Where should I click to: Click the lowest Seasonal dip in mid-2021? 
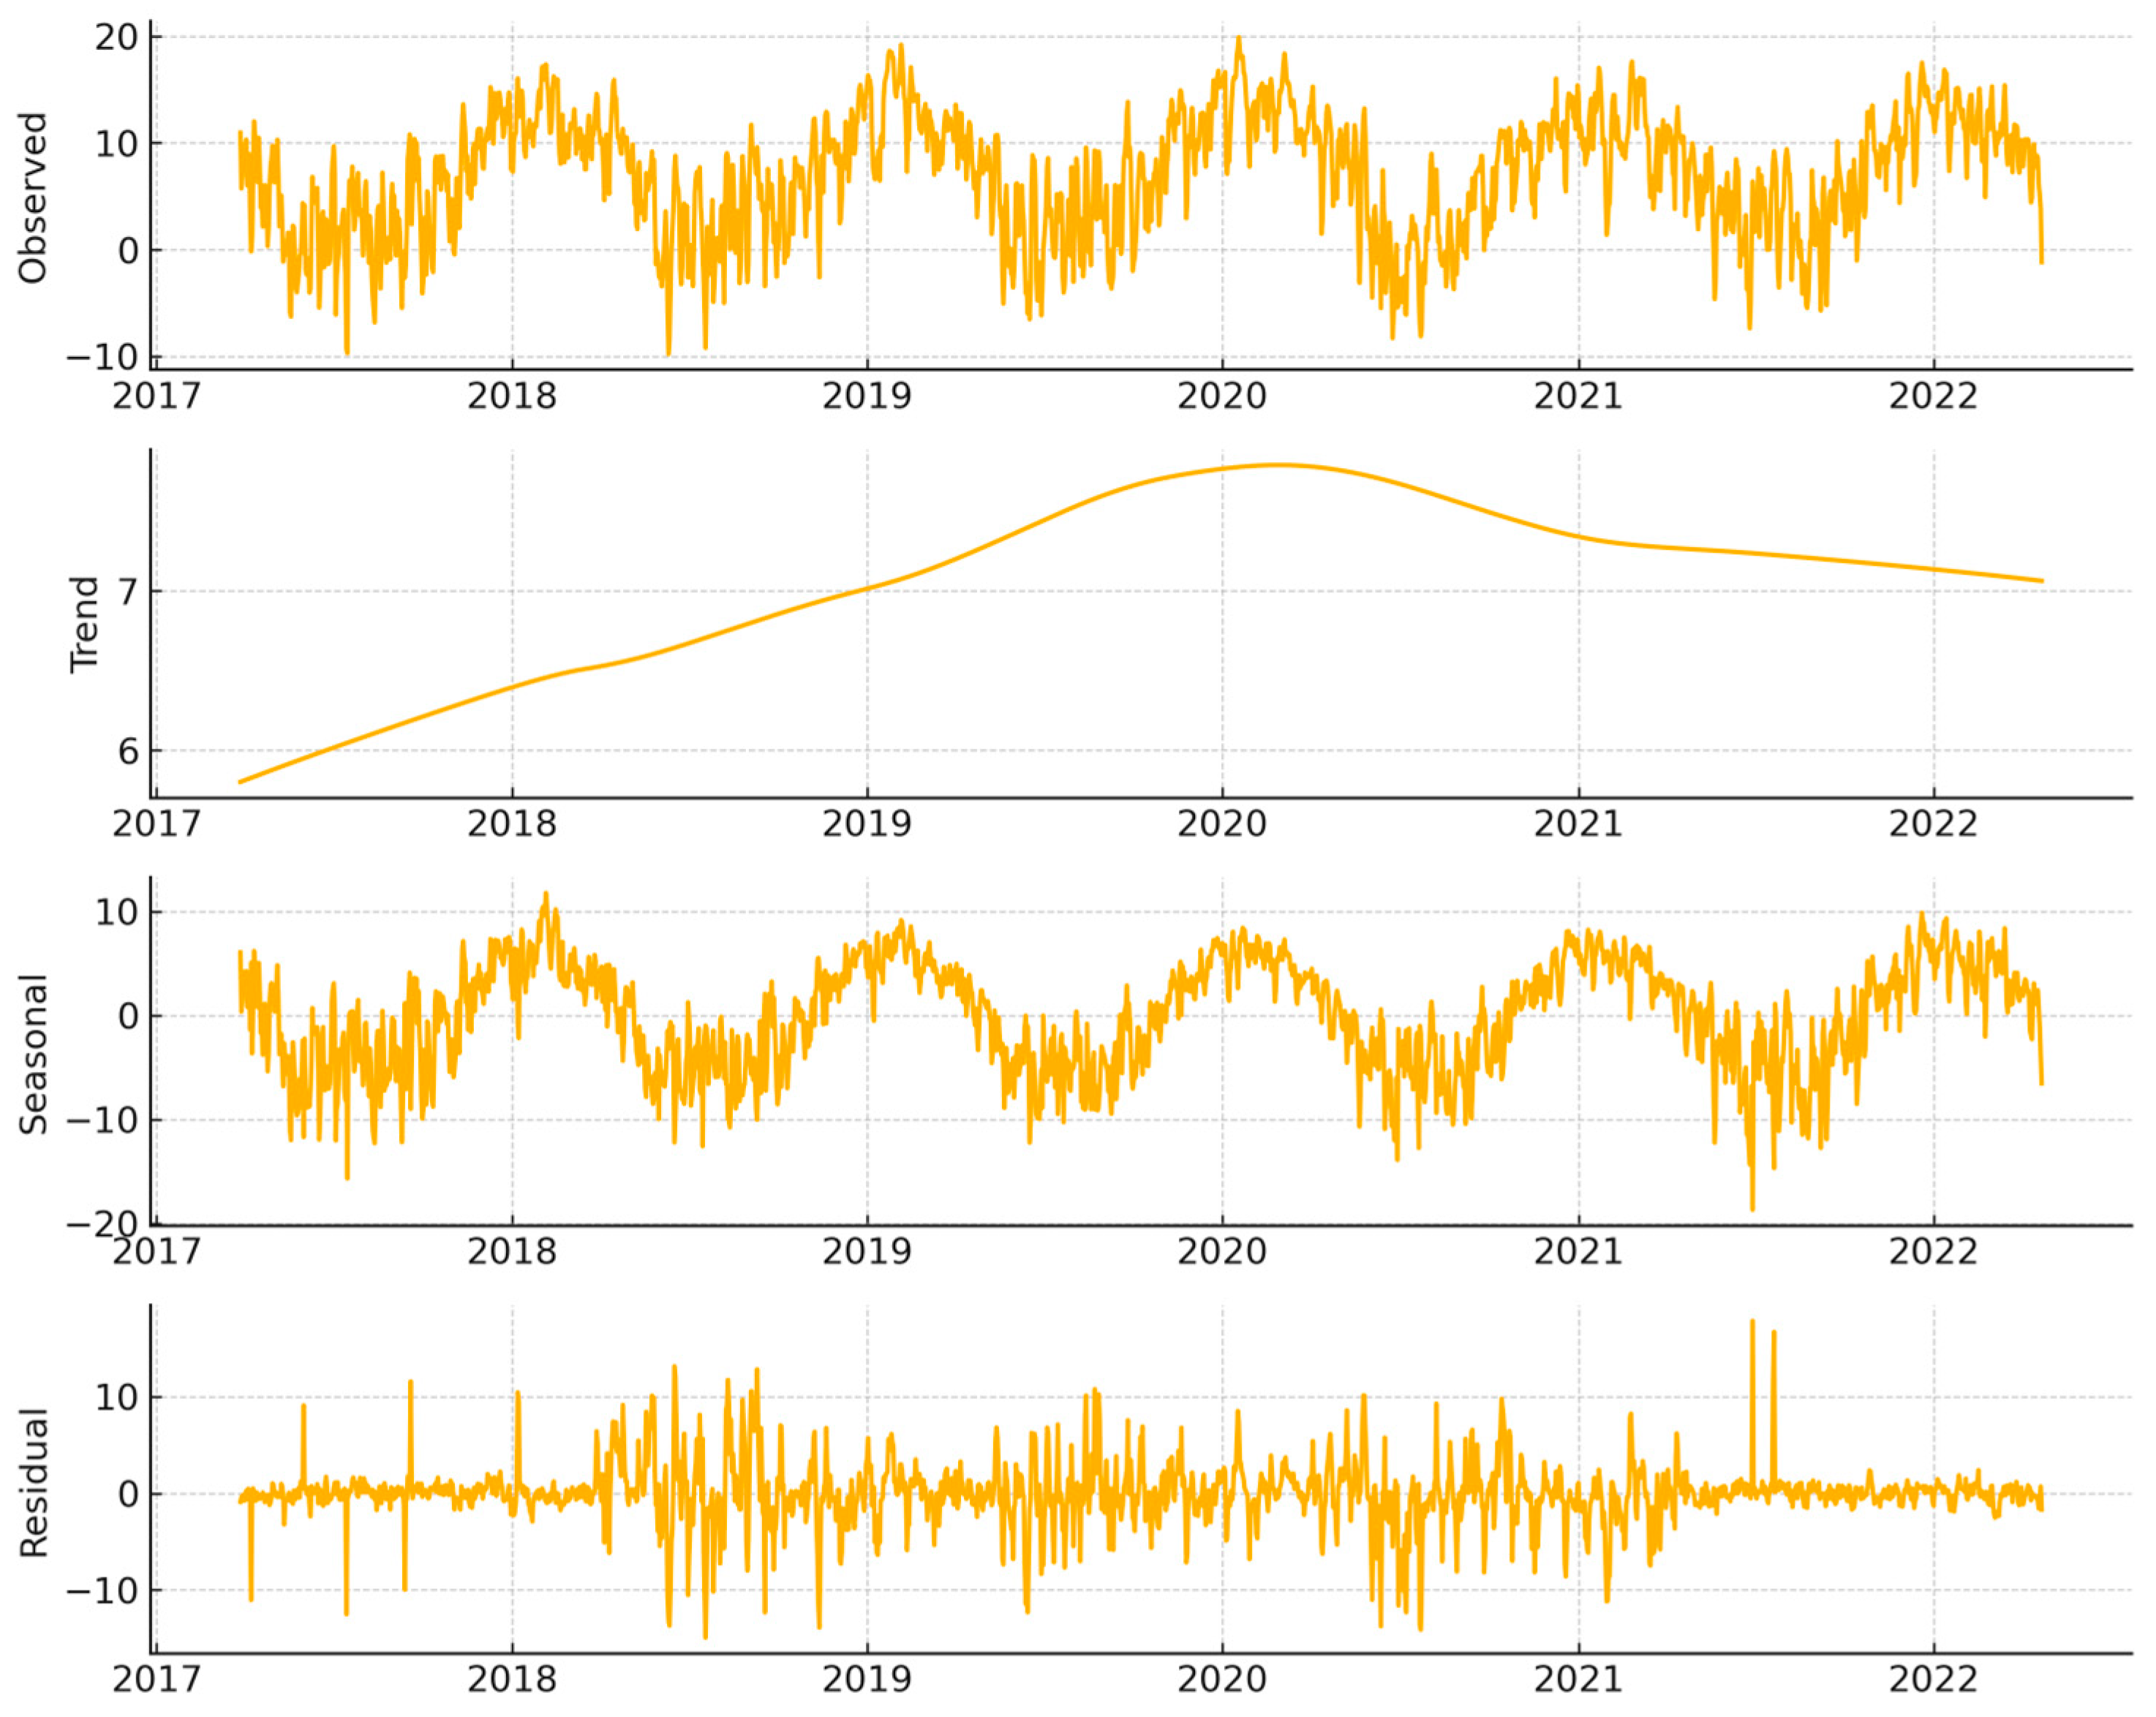pyautogui.click(x=1752, y=1208)
